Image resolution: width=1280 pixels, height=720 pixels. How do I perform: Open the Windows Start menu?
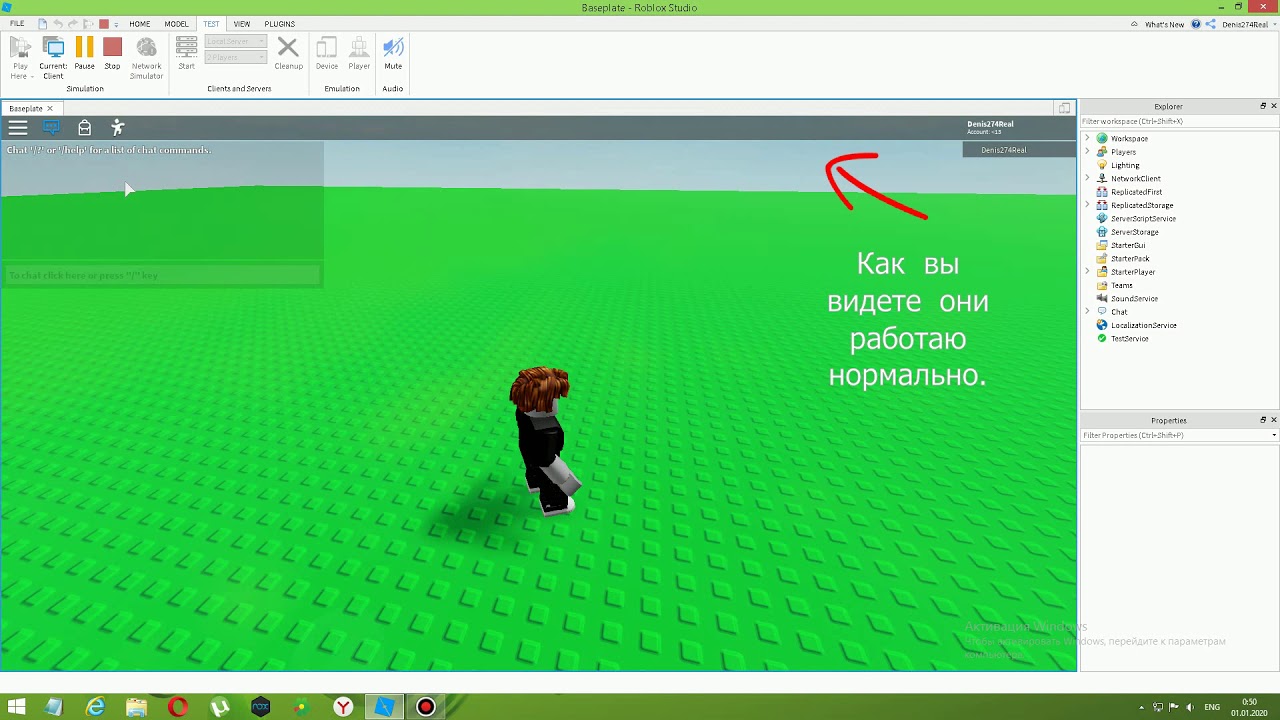[x=16, y=707]
